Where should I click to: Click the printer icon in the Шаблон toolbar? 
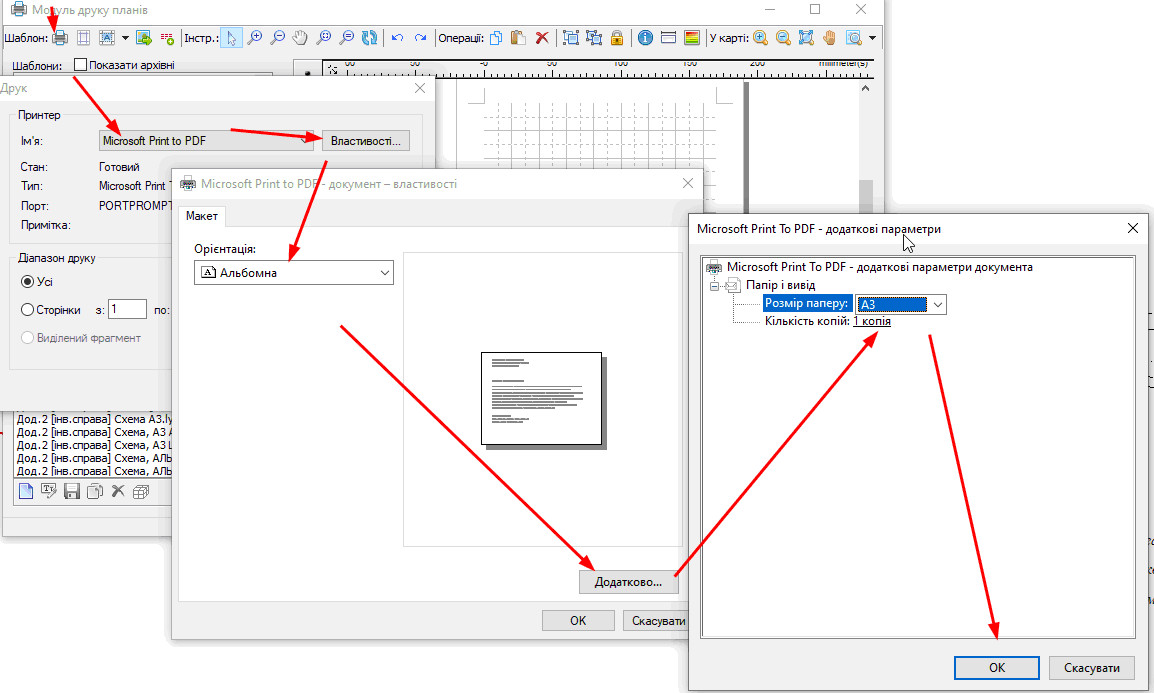pyautogui.click(x=61, y=38)
